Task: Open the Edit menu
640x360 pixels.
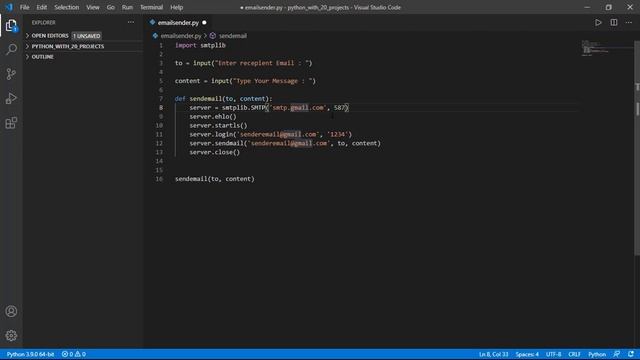Action: [x=42, y=7]
